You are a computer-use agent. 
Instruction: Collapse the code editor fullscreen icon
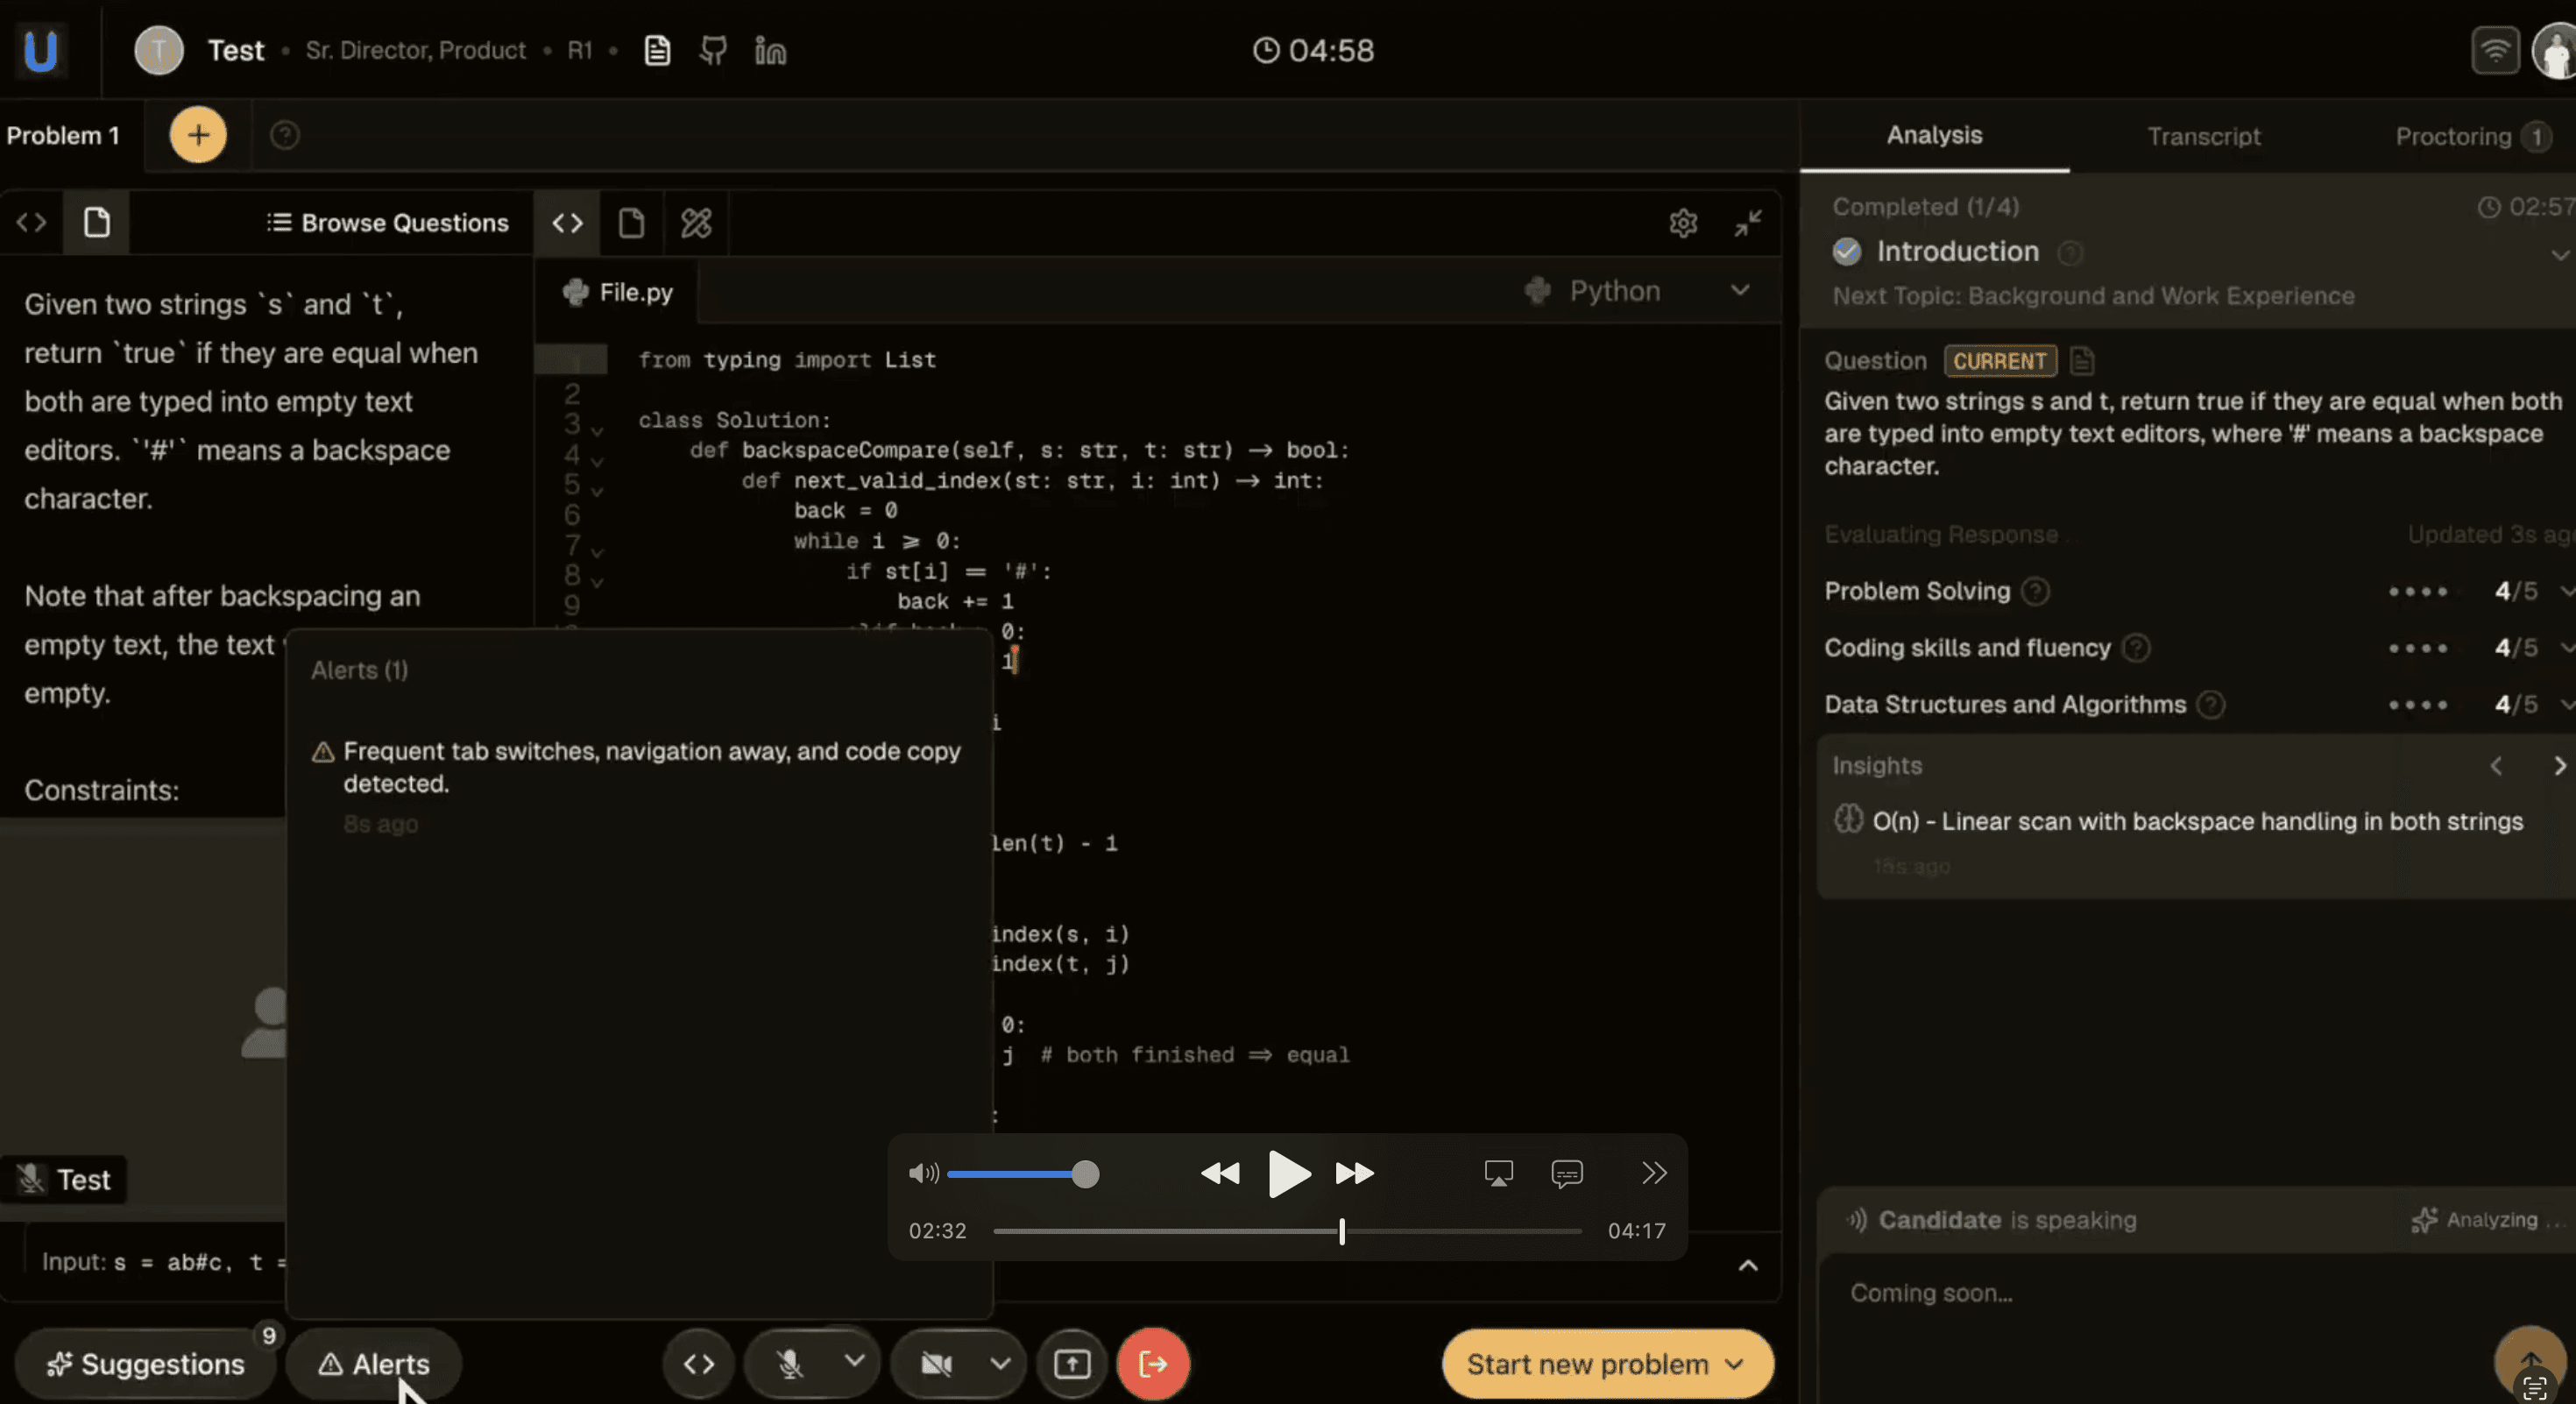(1747, 223)
